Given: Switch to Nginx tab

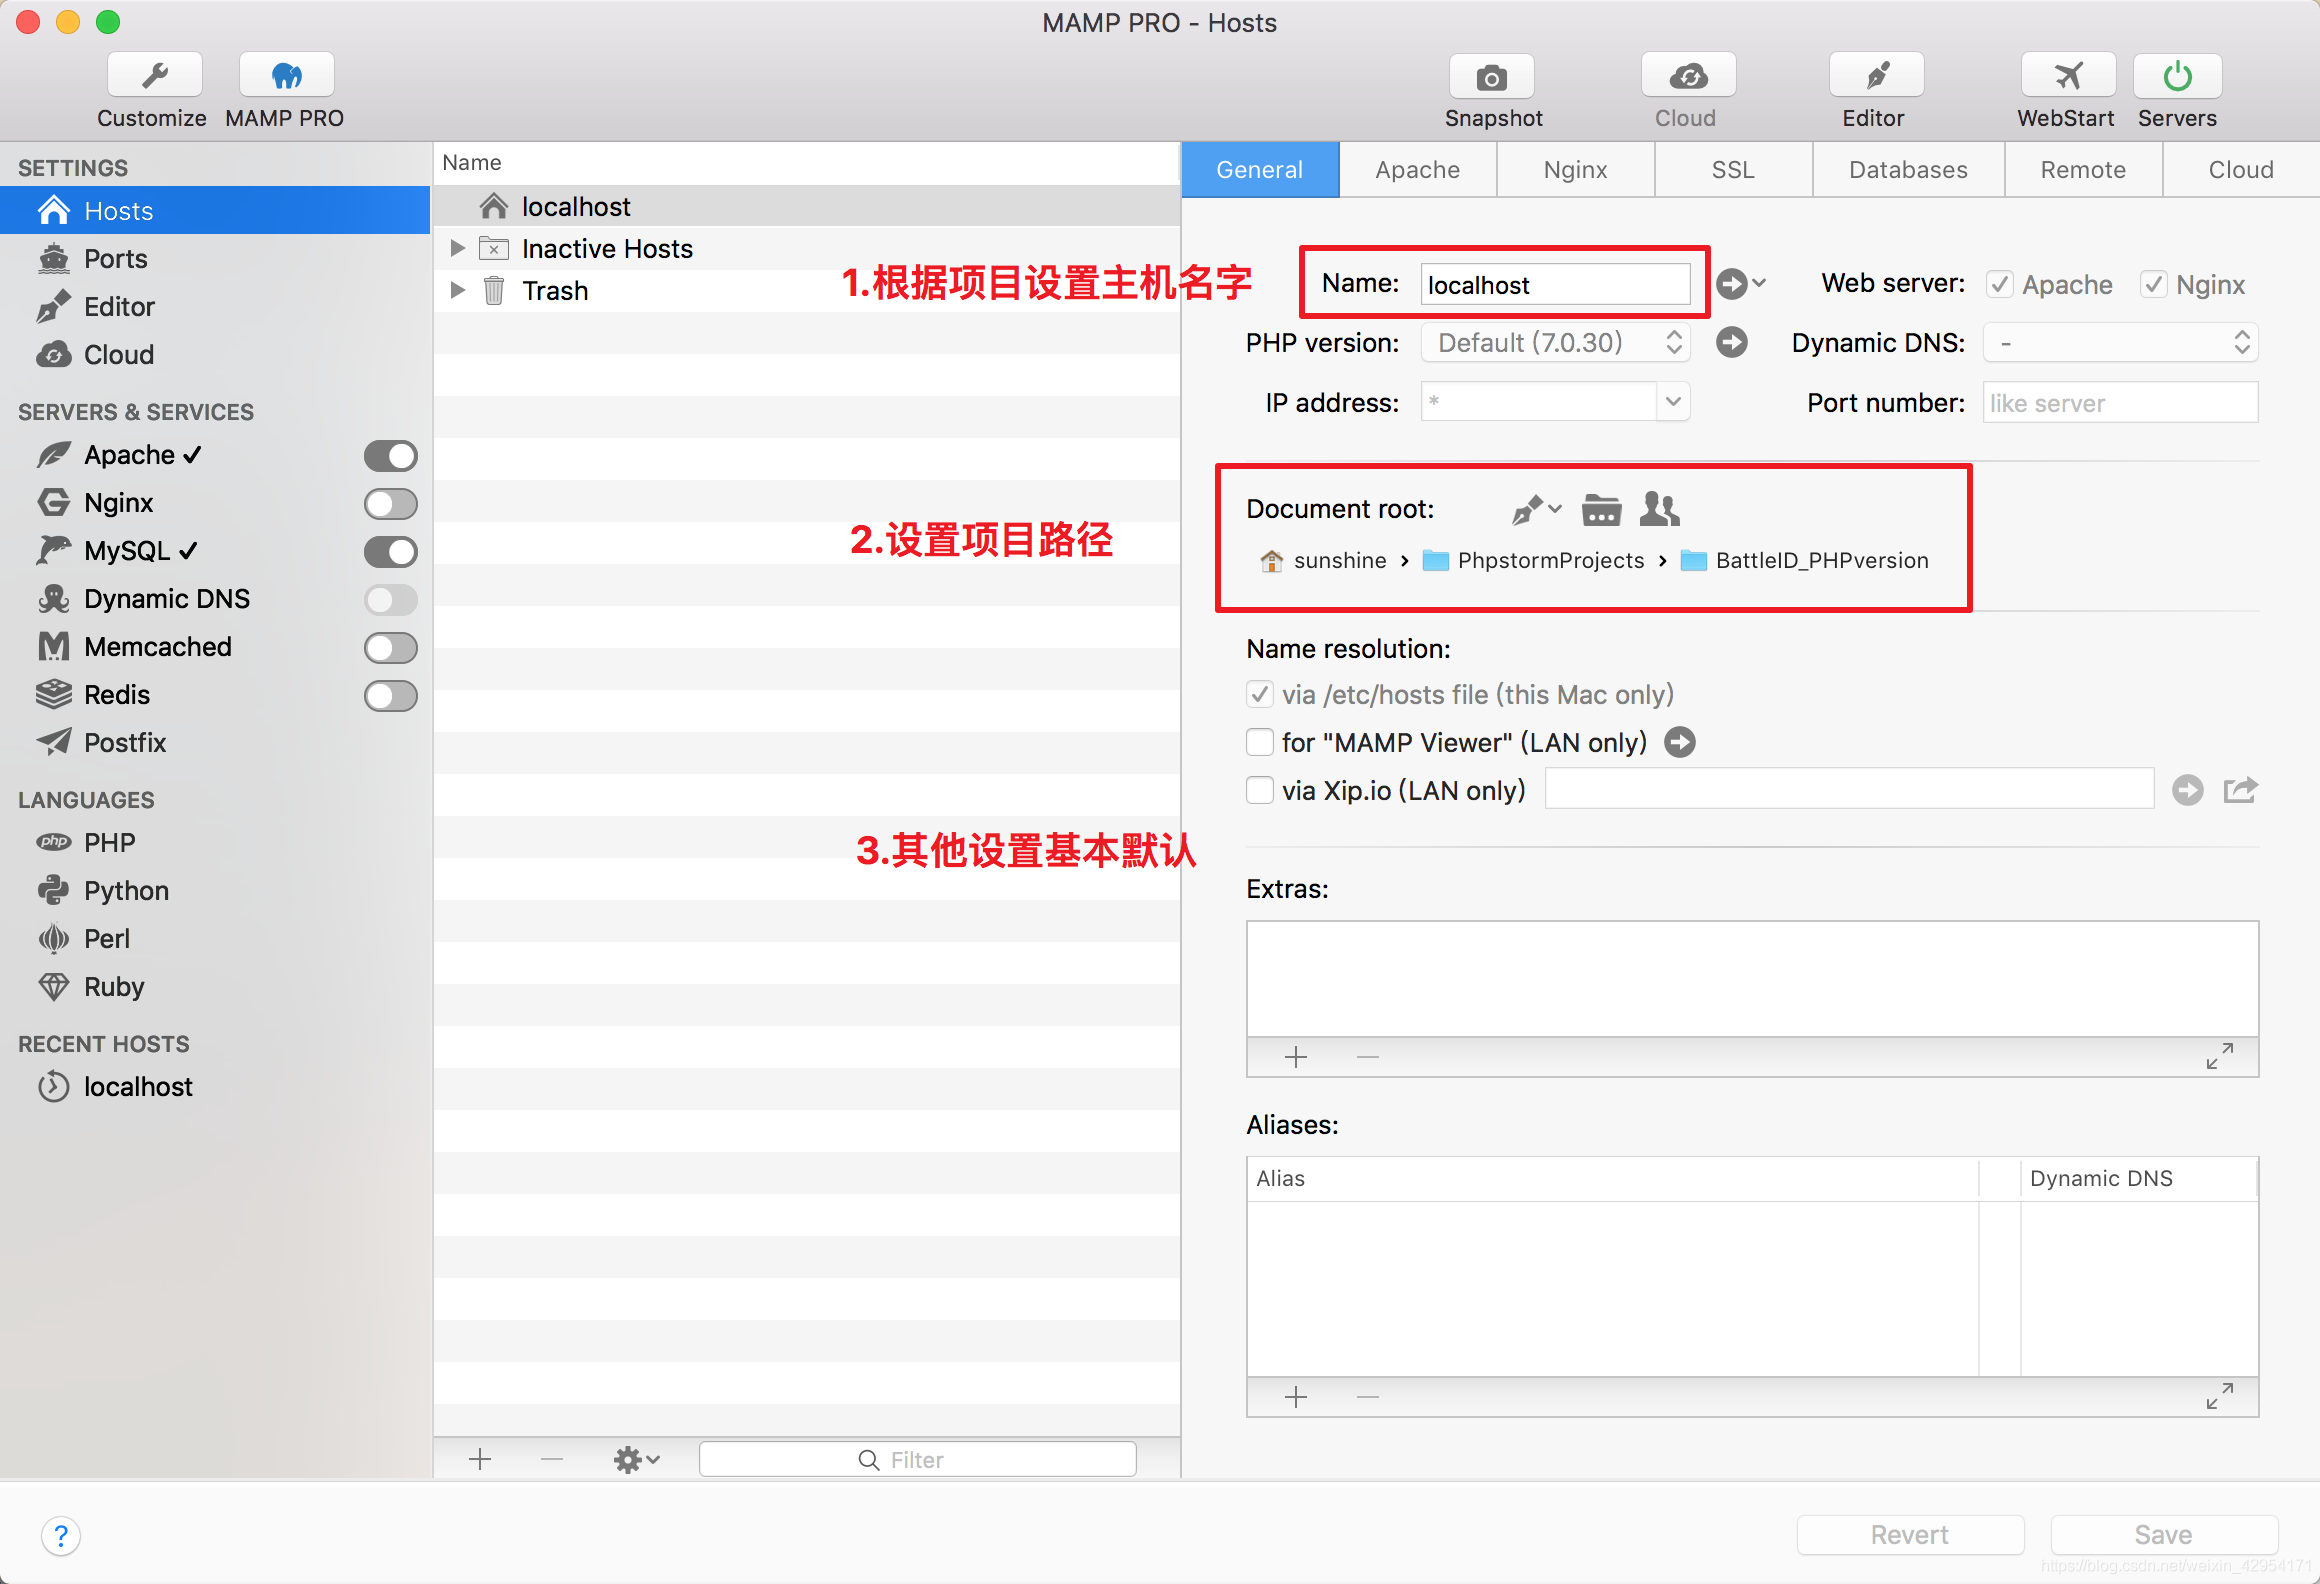Looking at the screenshot, I should point(1576,169).
